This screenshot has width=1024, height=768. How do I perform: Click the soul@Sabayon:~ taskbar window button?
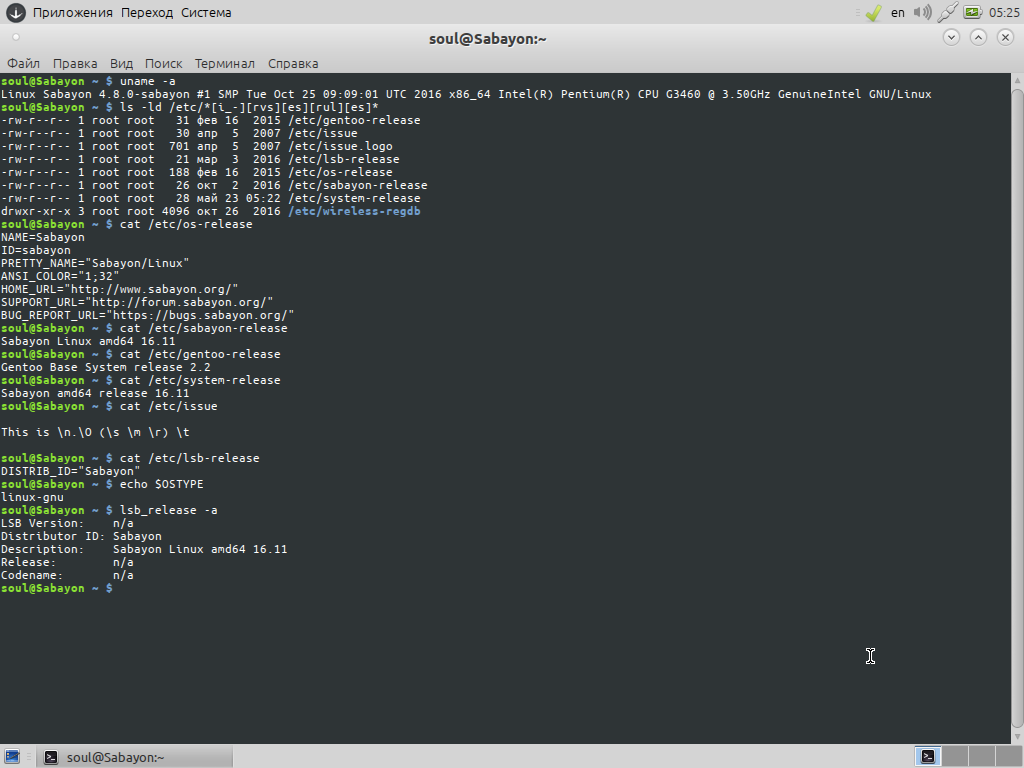tap(135, 758)
